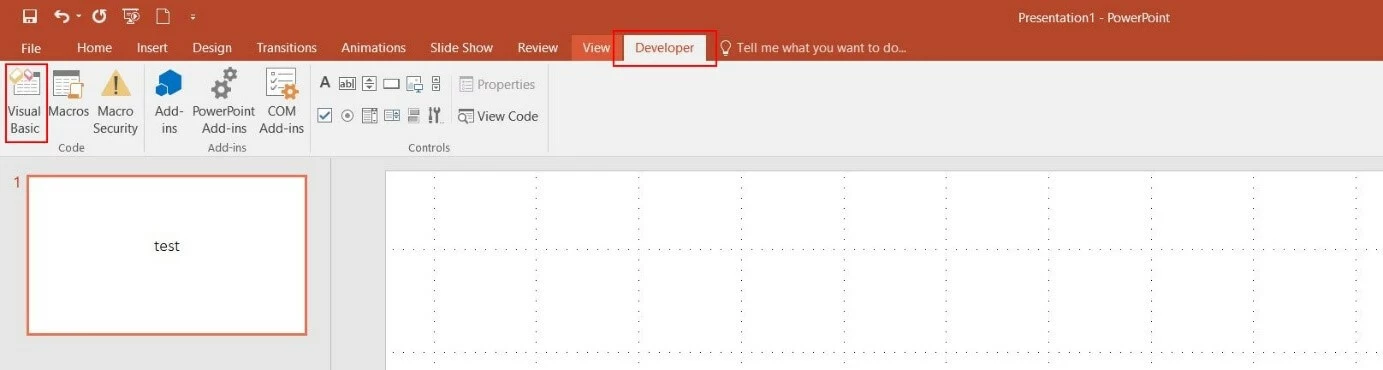Insert a Check Box control
The height and width of the screenshot is (370, 1383).
click(324, 116)
